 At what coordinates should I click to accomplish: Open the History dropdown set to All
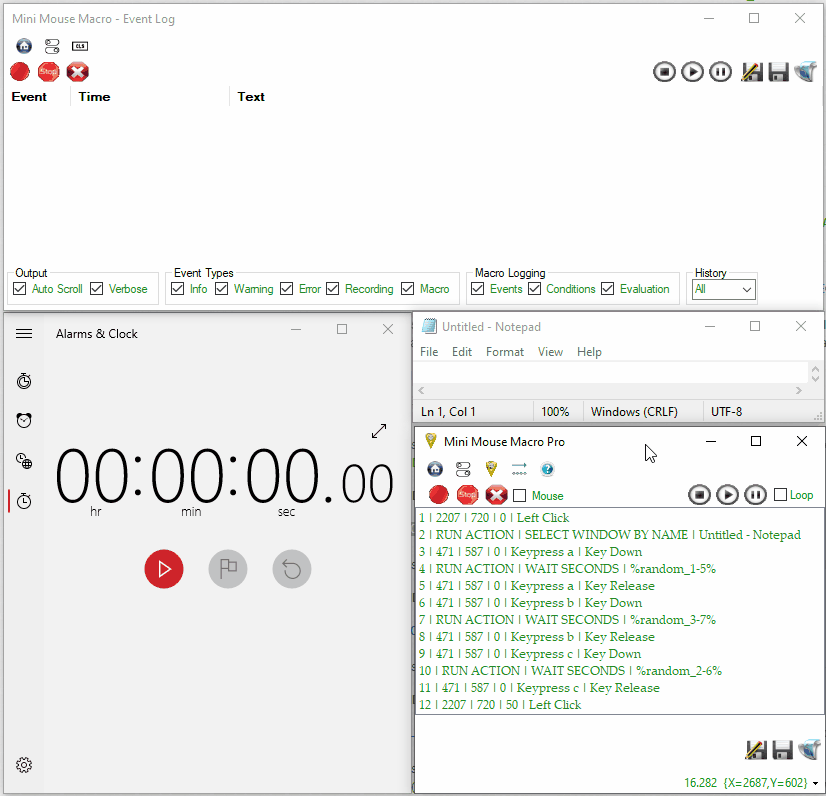(x=724, y=290)
